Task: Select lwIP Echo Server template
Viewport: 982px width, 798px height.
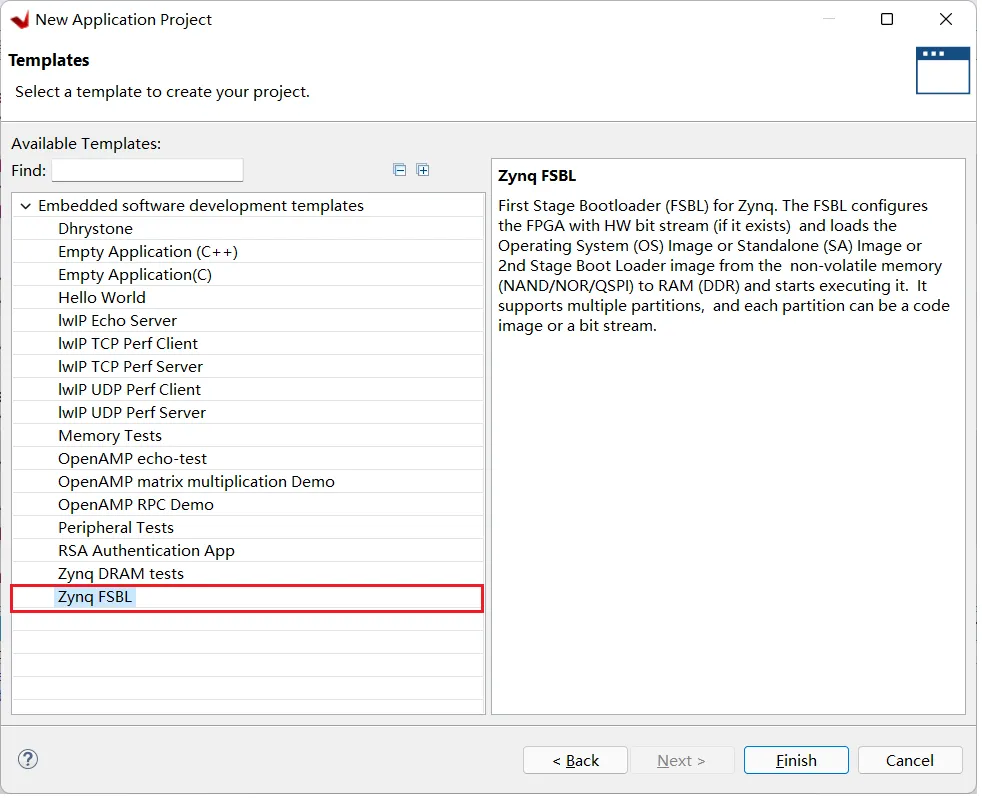Action: point(249,322)
